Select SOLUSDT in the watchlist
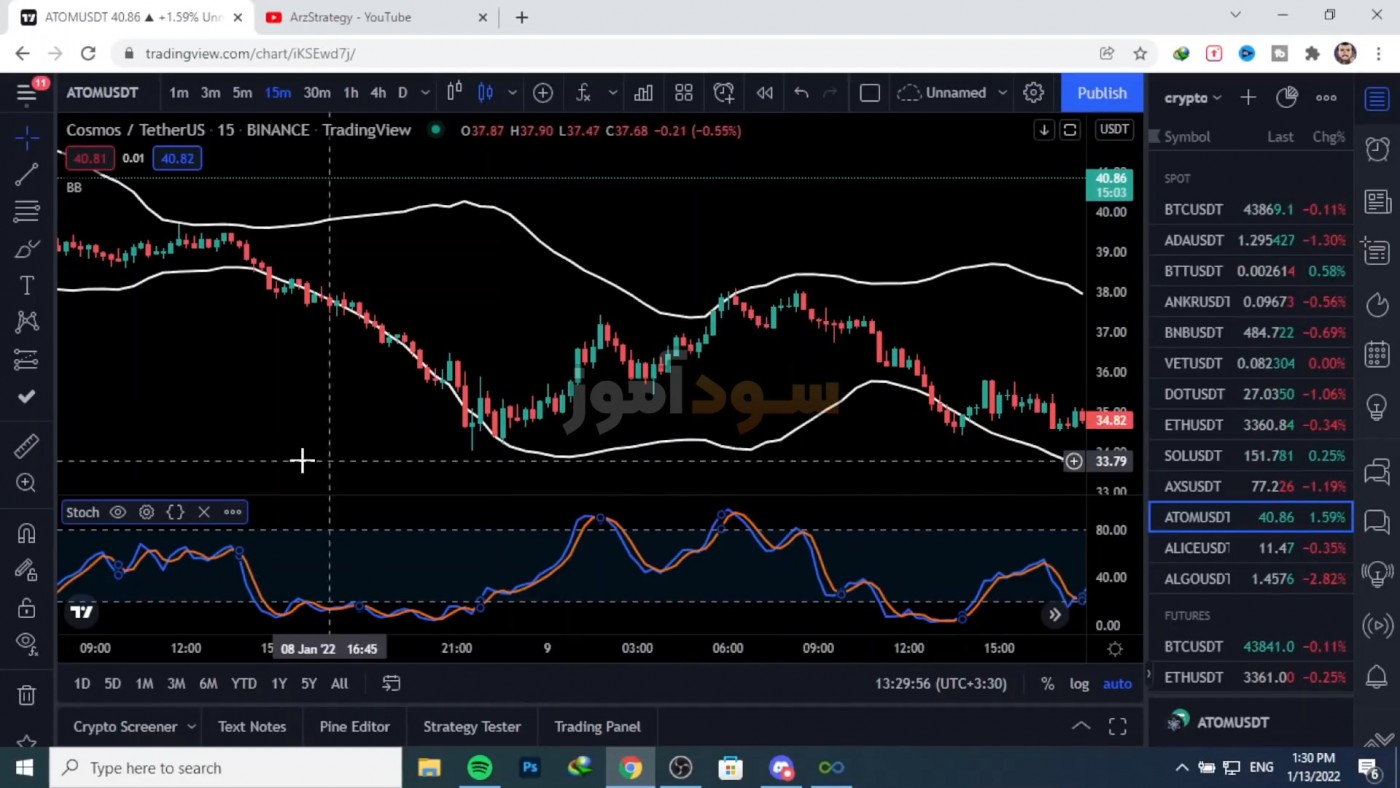This screenshot has width=1400, height=788. pos(1250,456)
